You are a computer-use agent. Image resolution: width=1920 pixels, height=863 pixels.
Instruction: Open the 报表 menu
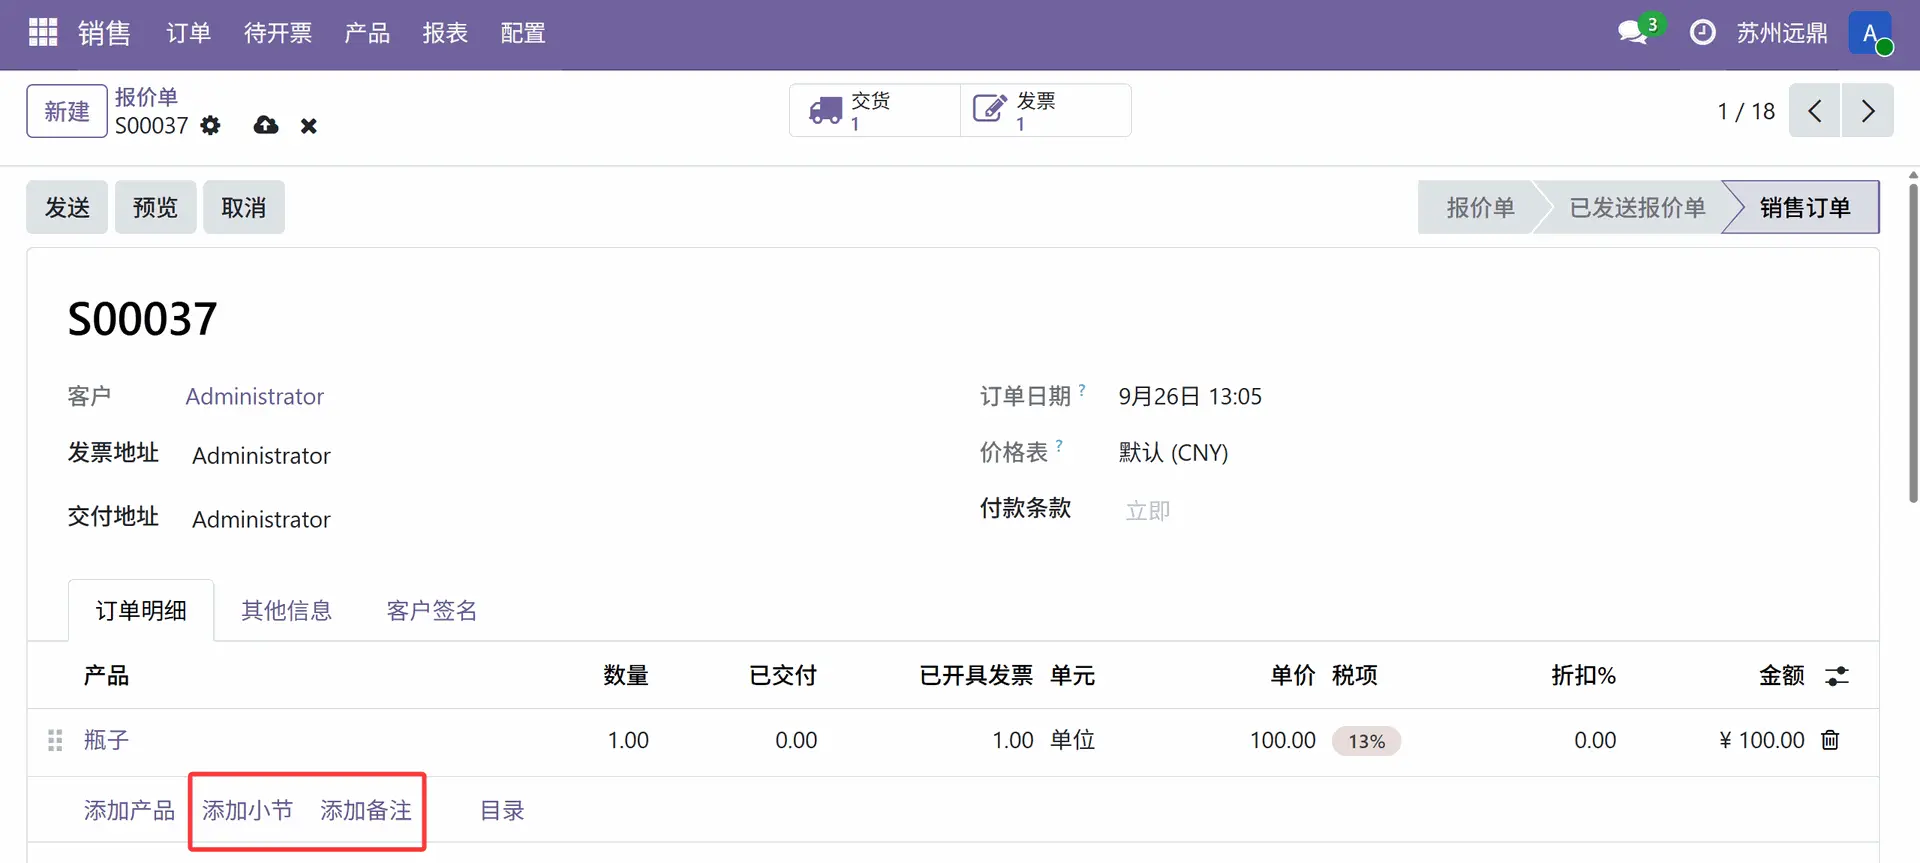[445, 33]
